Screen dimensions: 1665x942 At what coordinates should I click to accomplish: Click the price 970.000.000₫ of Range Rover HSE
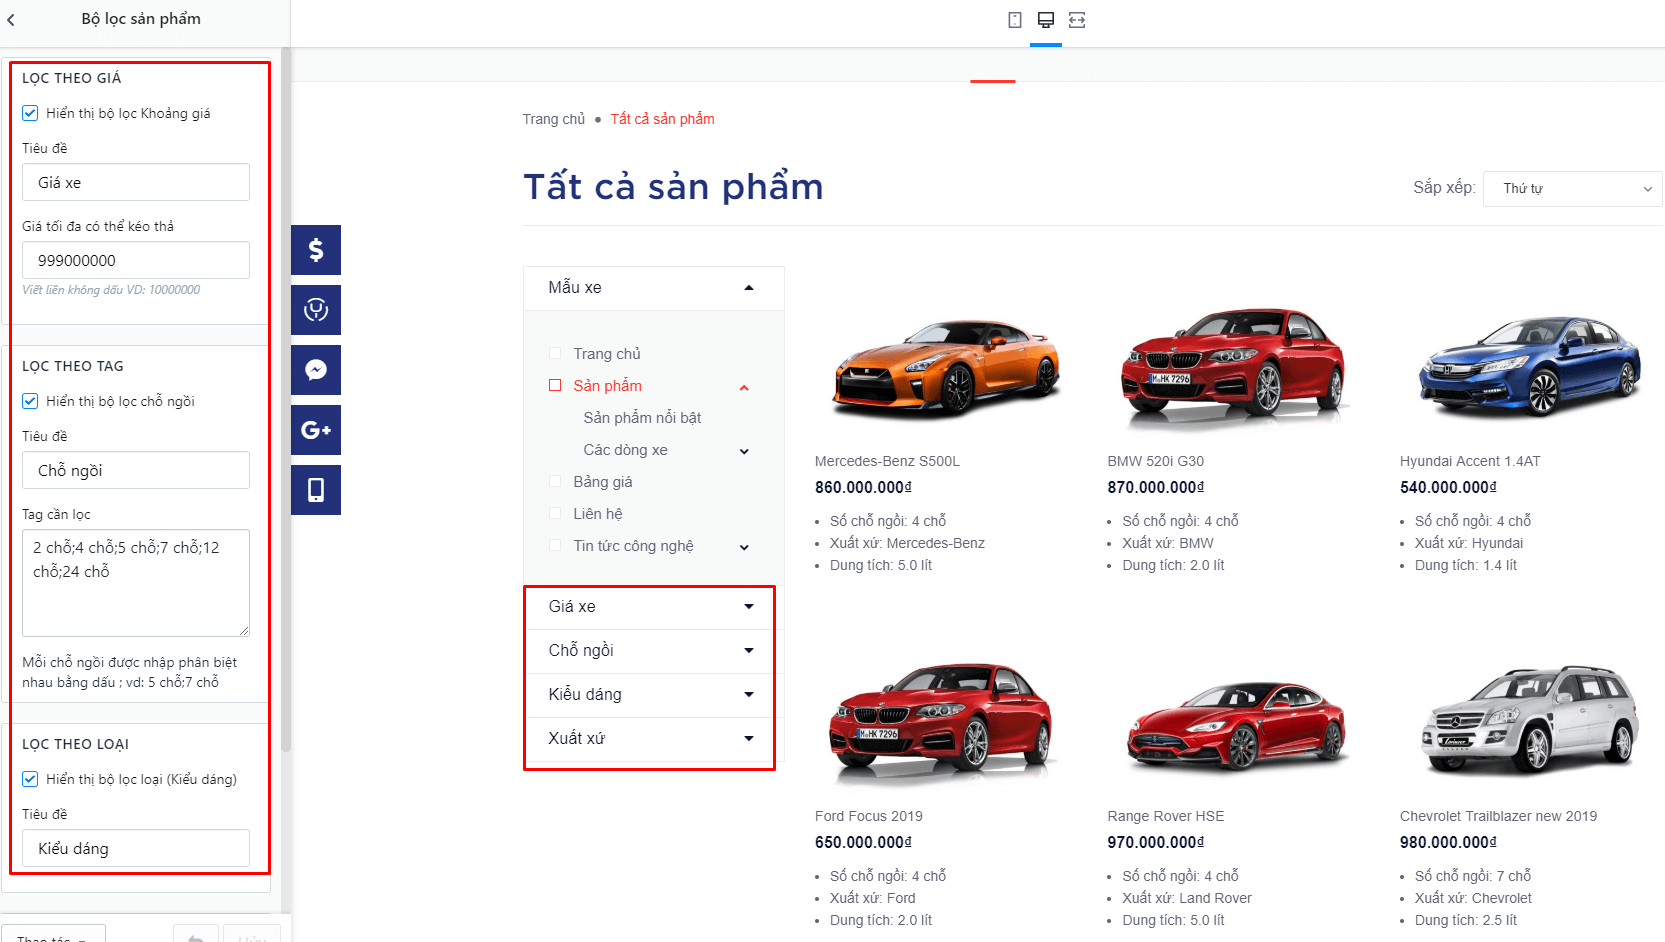click(1155, 842)
